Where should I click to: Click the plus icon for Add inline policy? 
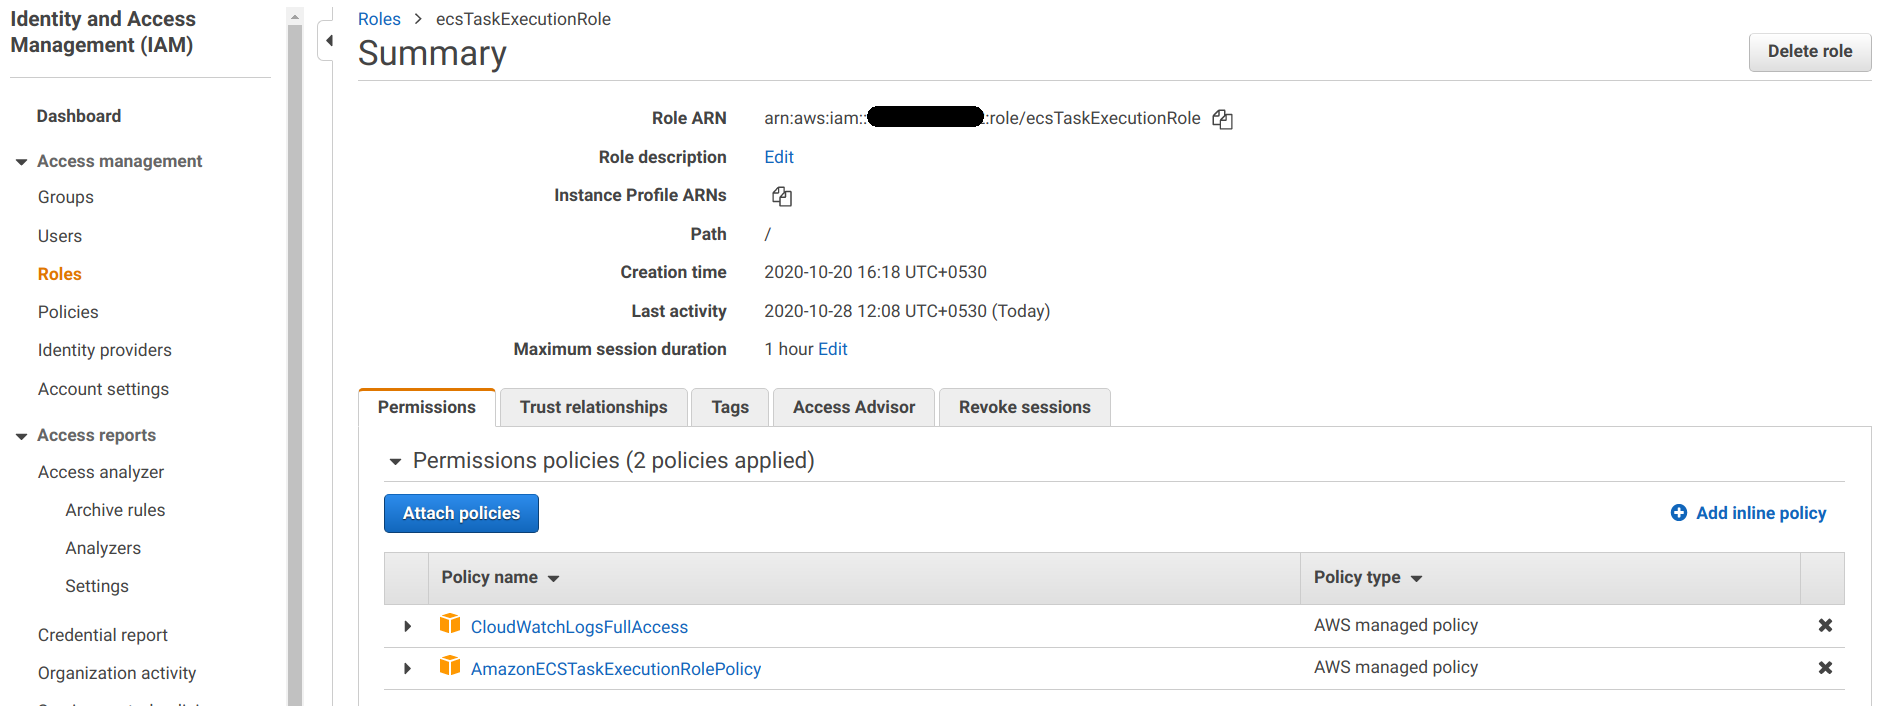point(1678,513)
